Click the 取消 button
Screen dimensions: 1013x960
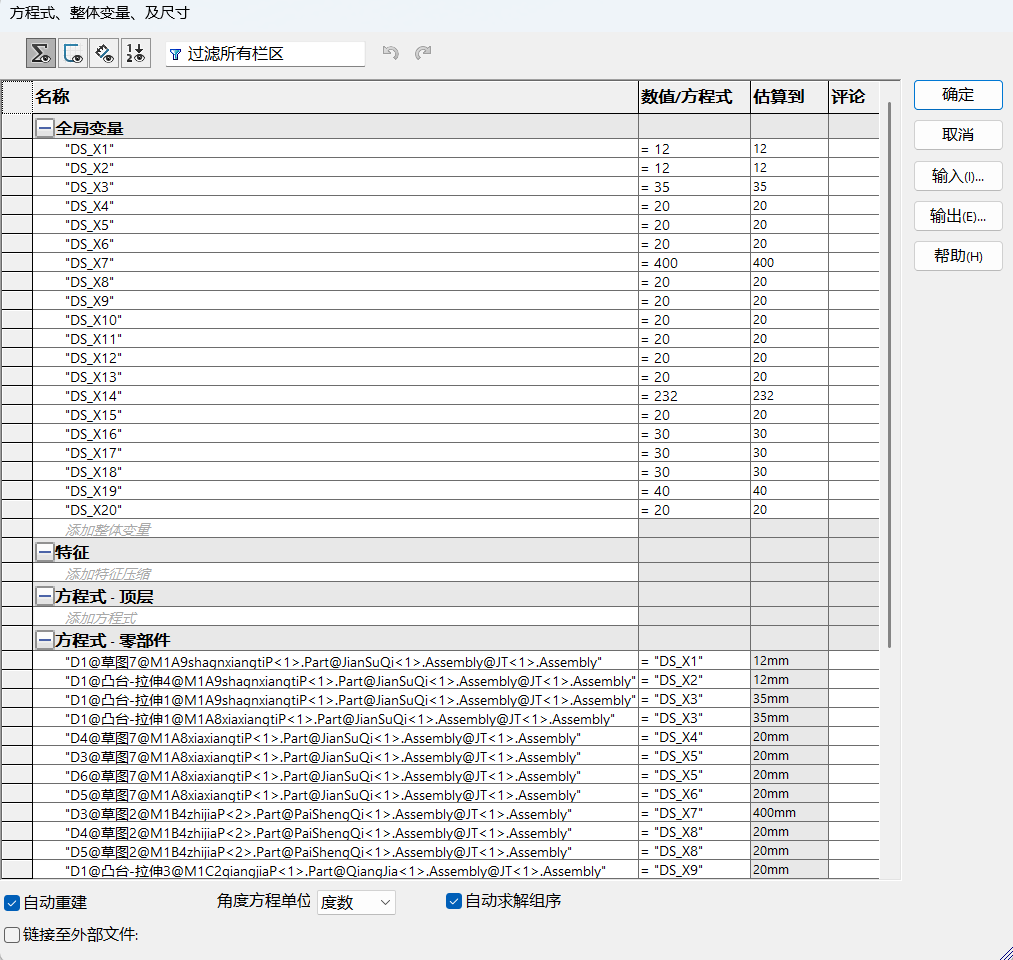click(958, 135)
